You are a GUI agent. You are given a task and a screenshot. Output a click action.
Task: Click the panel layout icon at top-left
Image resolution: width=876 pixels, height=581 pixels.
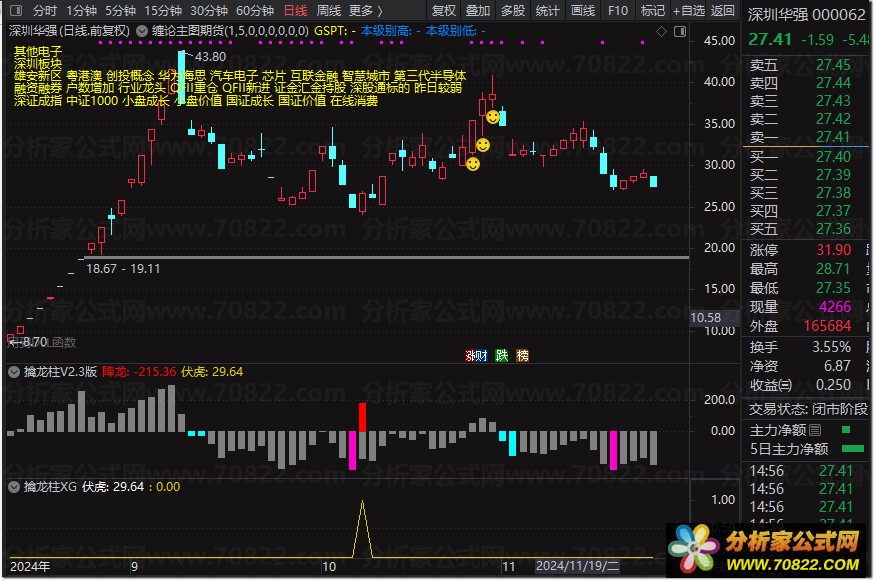(x=16, y=11)
